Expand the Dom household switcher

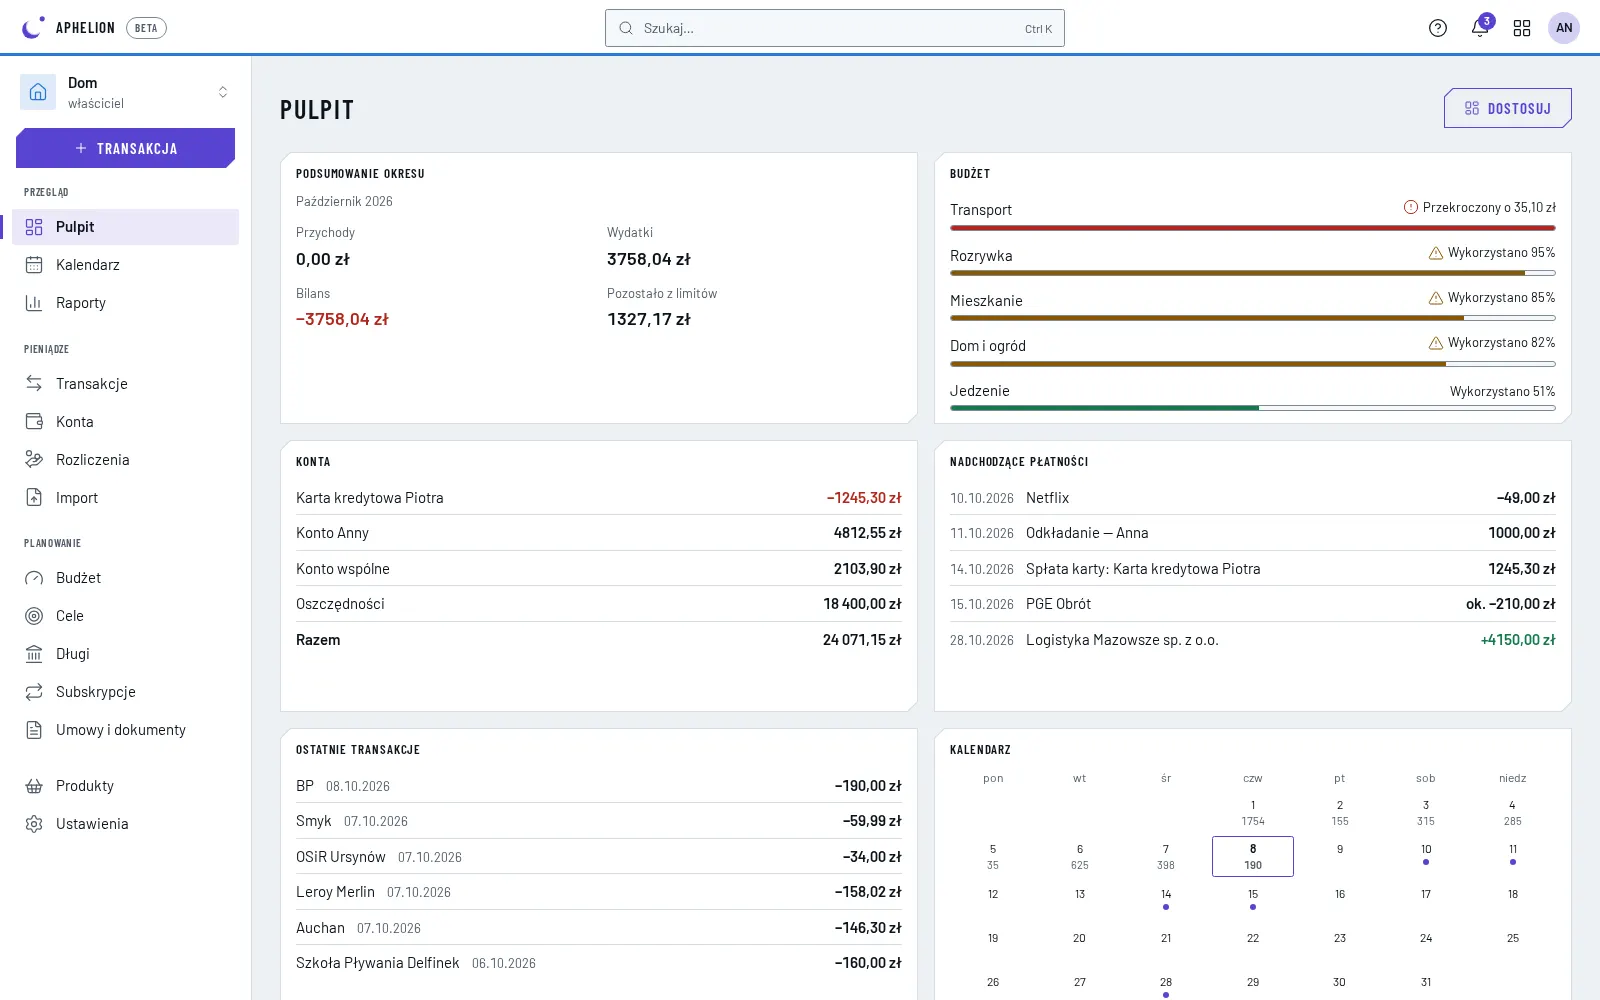pos(126,92)
